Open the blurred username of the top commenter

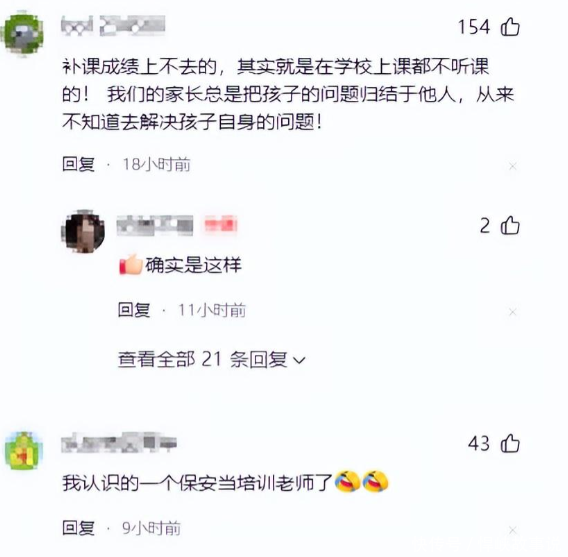[x=113, y=26]
